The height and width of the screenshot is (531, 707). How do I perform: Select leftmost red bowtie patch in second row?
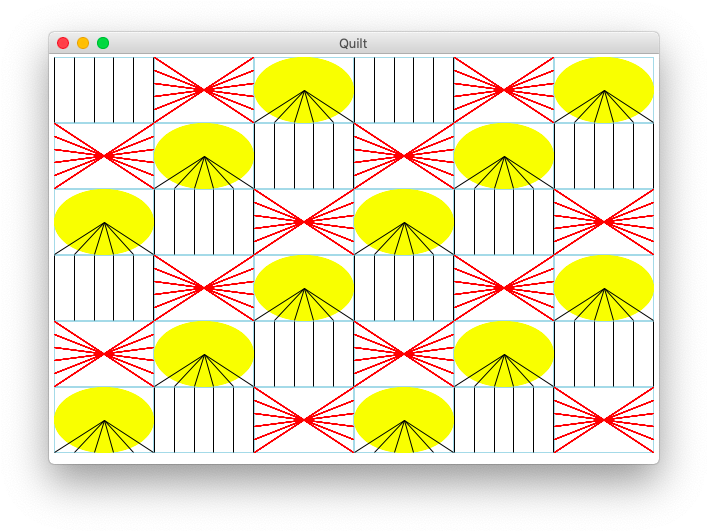pyautogui.click(x=104, y=156)
